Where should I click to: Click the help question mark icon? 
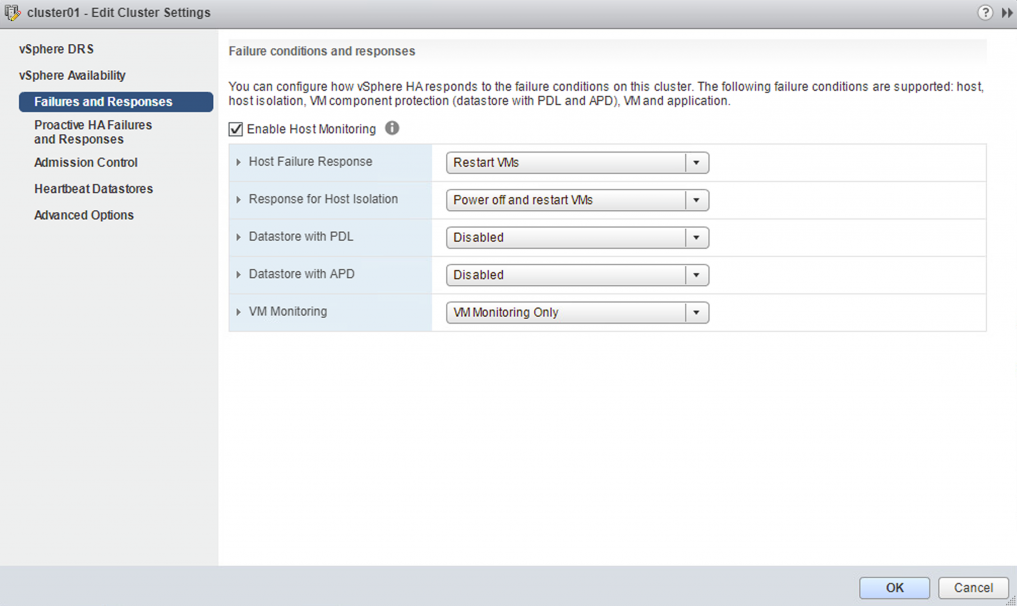[x=985, y=12]
